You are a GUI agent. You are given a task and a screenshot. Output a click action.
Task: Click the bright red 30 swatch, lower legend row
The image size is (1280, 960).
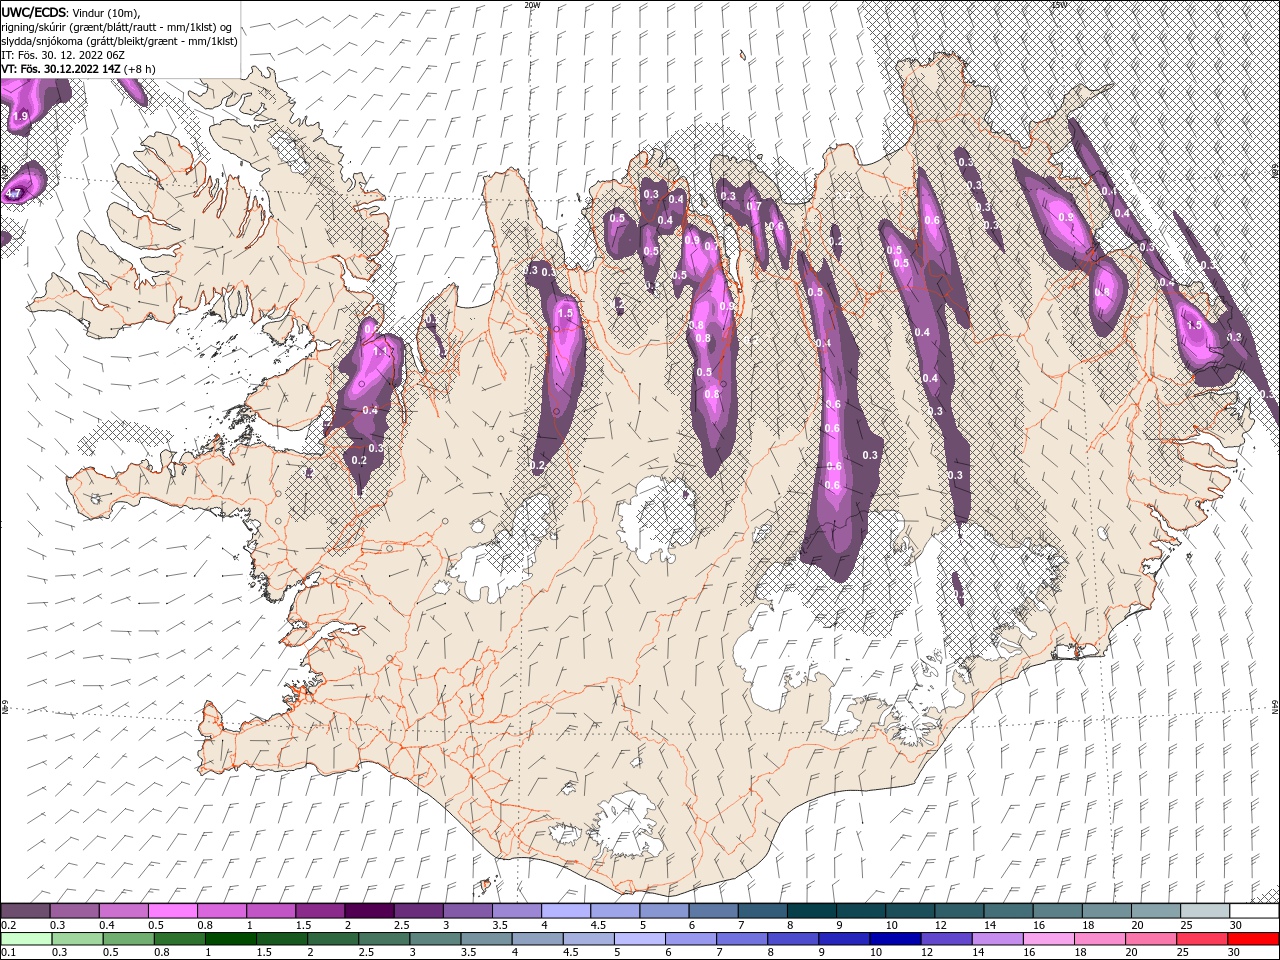(1254, 939)
